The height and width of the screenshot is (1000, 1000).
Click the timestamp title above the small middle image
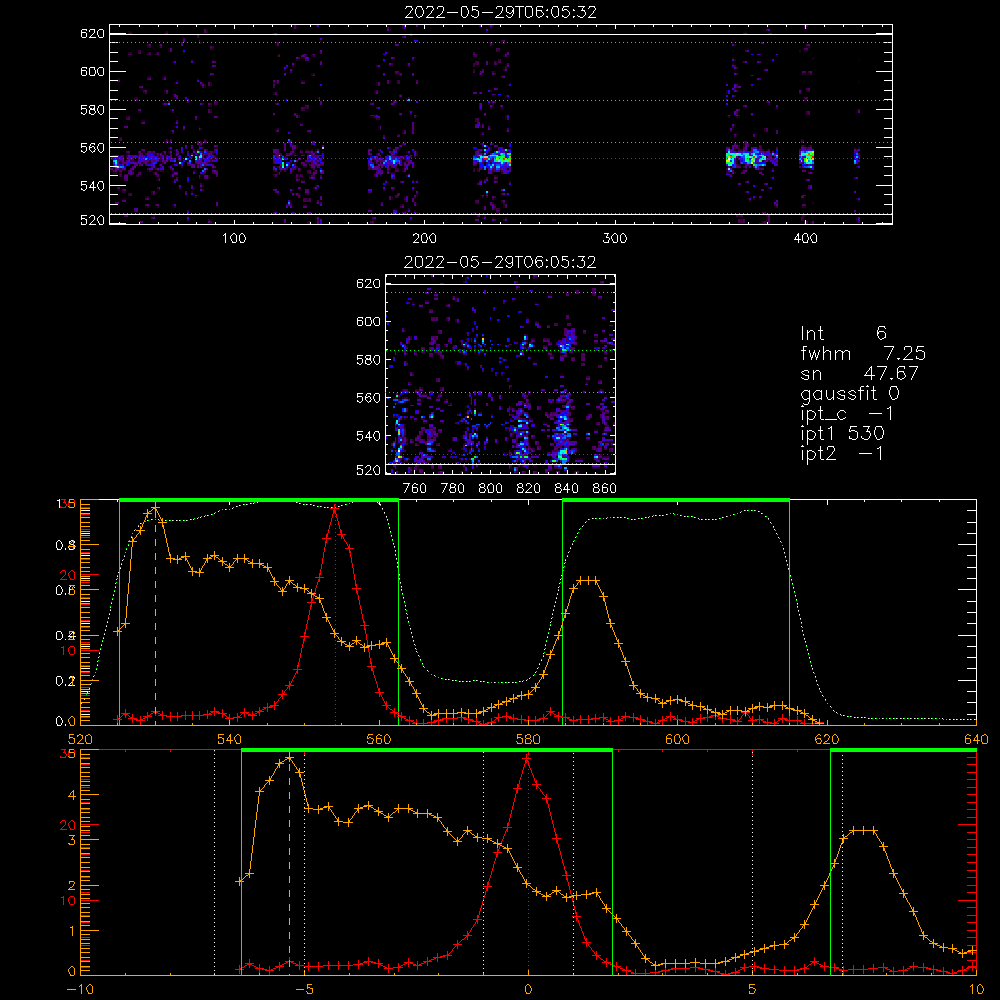500,262
